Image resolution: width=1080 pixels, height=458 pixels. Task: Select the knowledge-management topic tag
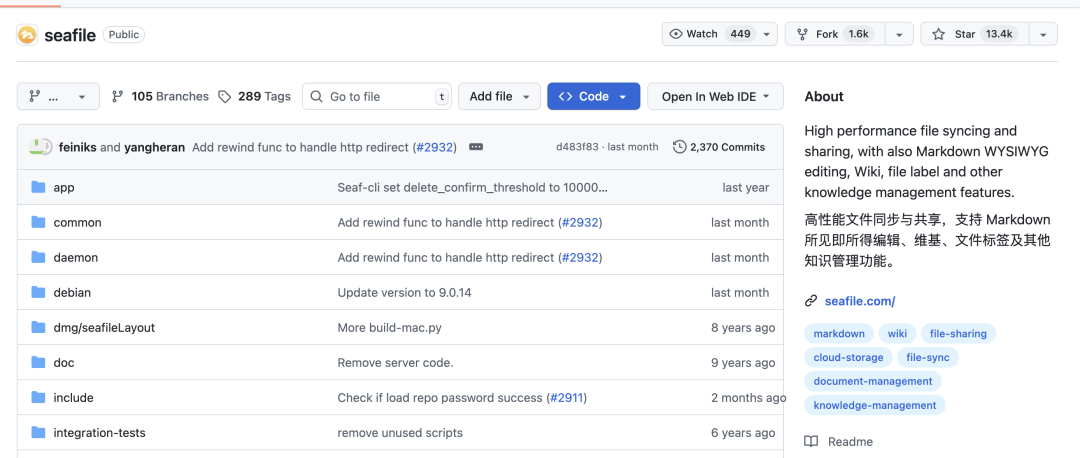875,405
